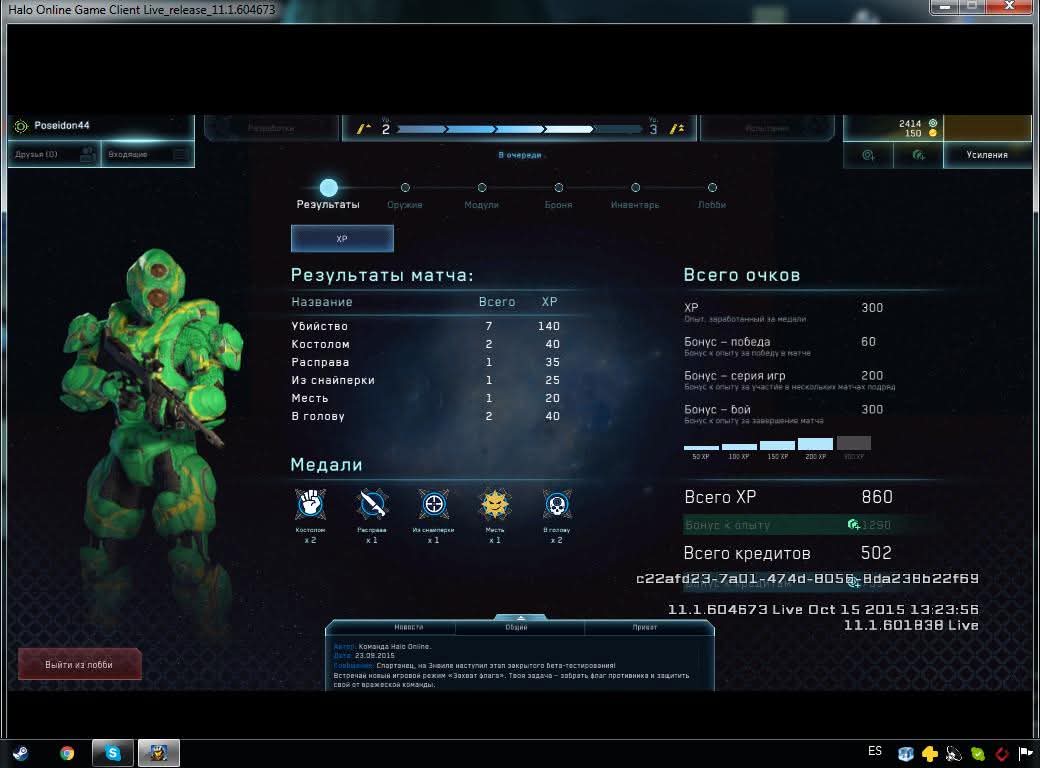Click the green tray icon next to red diamond
1040x768 pixels.
coord(978,753)
